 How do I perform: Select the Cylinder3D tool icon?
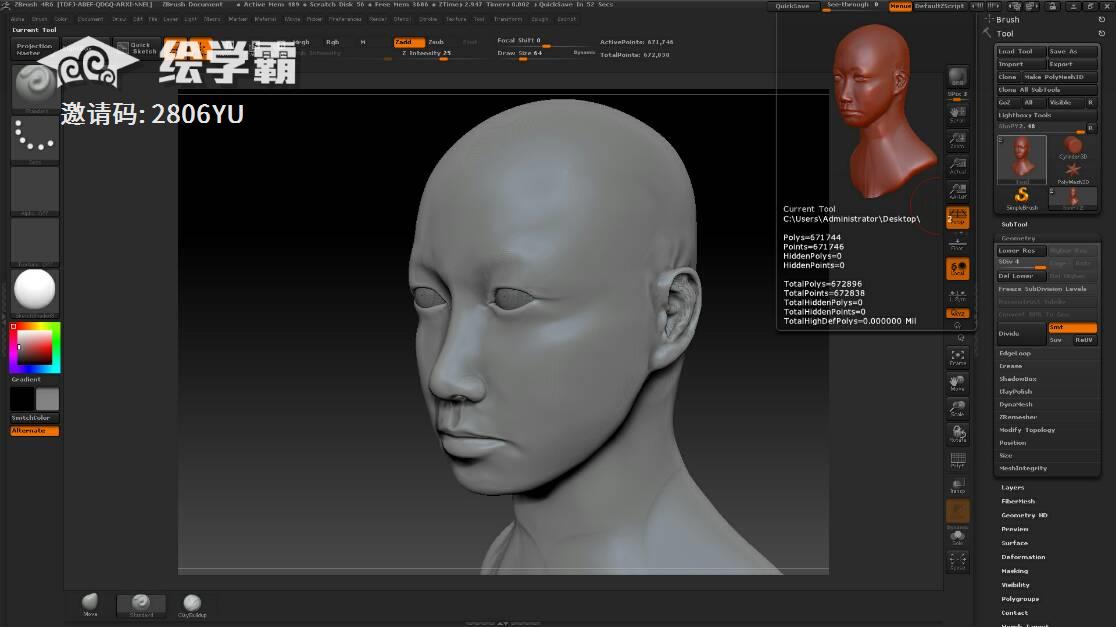tap(1072, 146)
